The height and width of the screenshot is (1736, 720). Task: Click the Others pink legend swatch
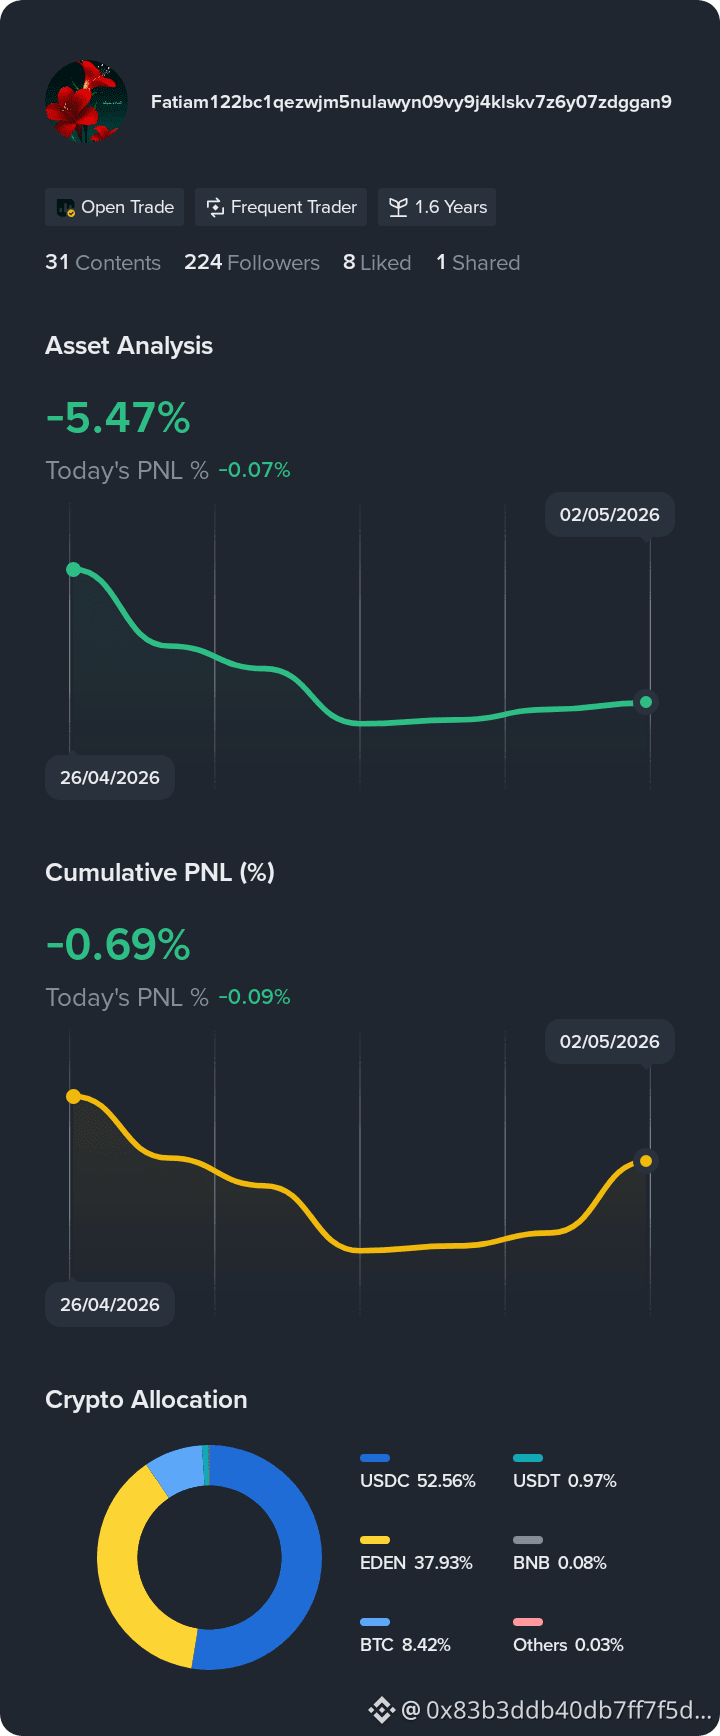[x=528, y=1622]
